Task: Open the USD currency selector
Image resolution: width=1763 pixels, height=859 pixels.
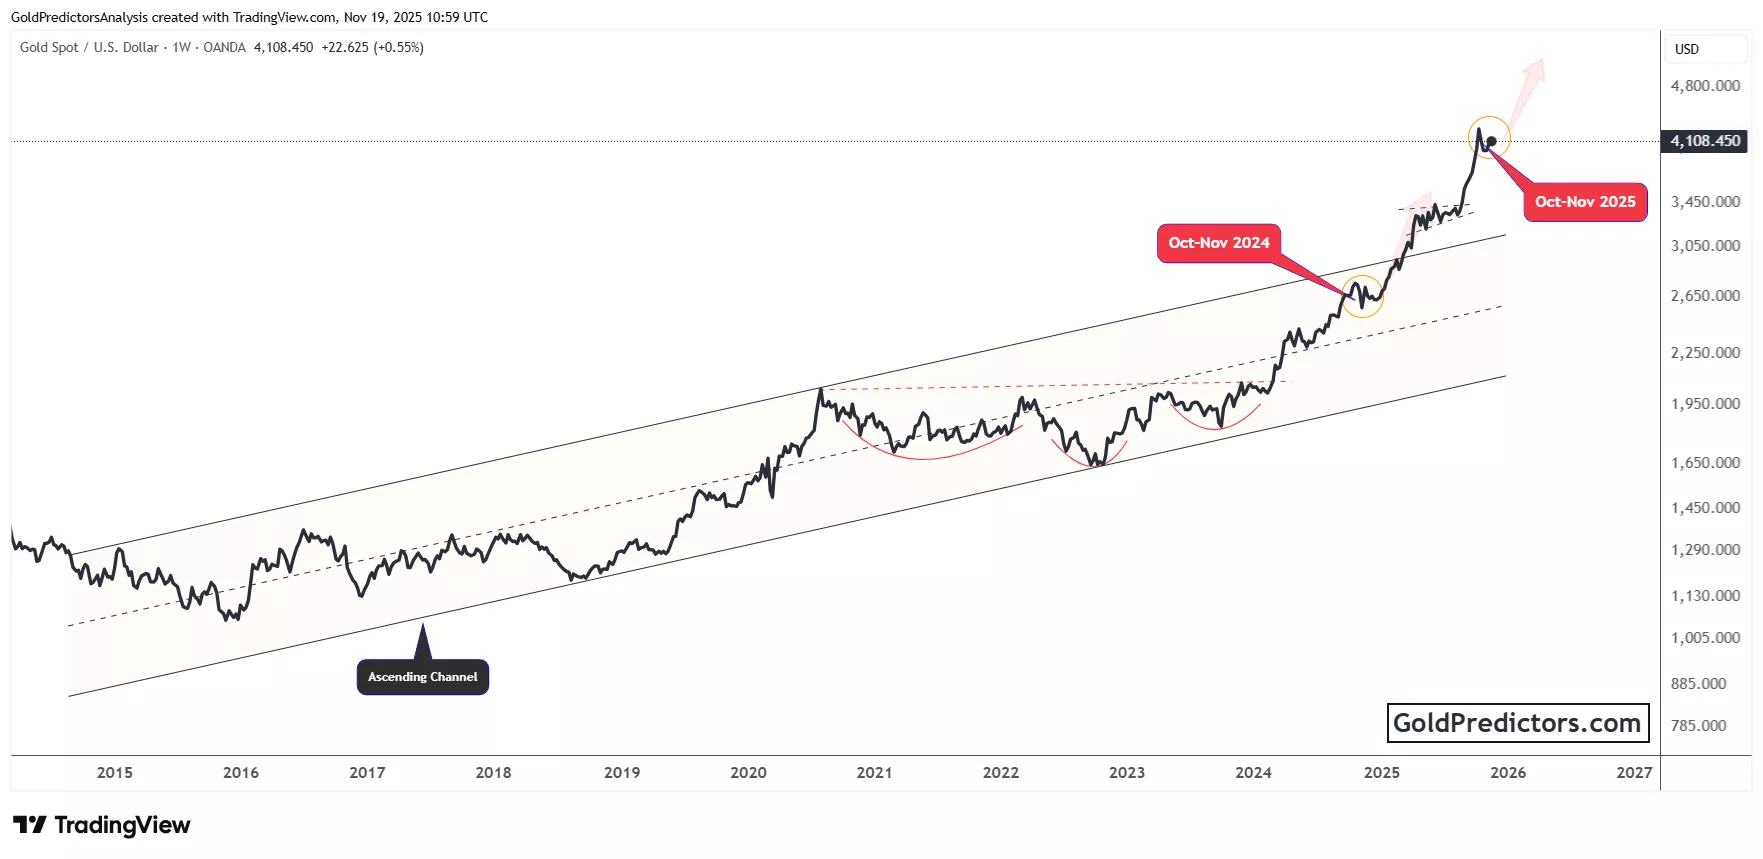Action: [x=1687, y=49]
